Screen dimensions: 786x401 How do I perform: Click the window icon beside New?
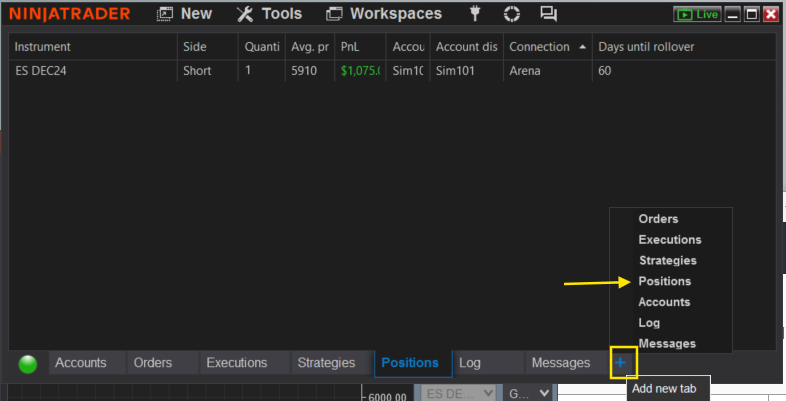pyautogui.click(x=164, y=14)
